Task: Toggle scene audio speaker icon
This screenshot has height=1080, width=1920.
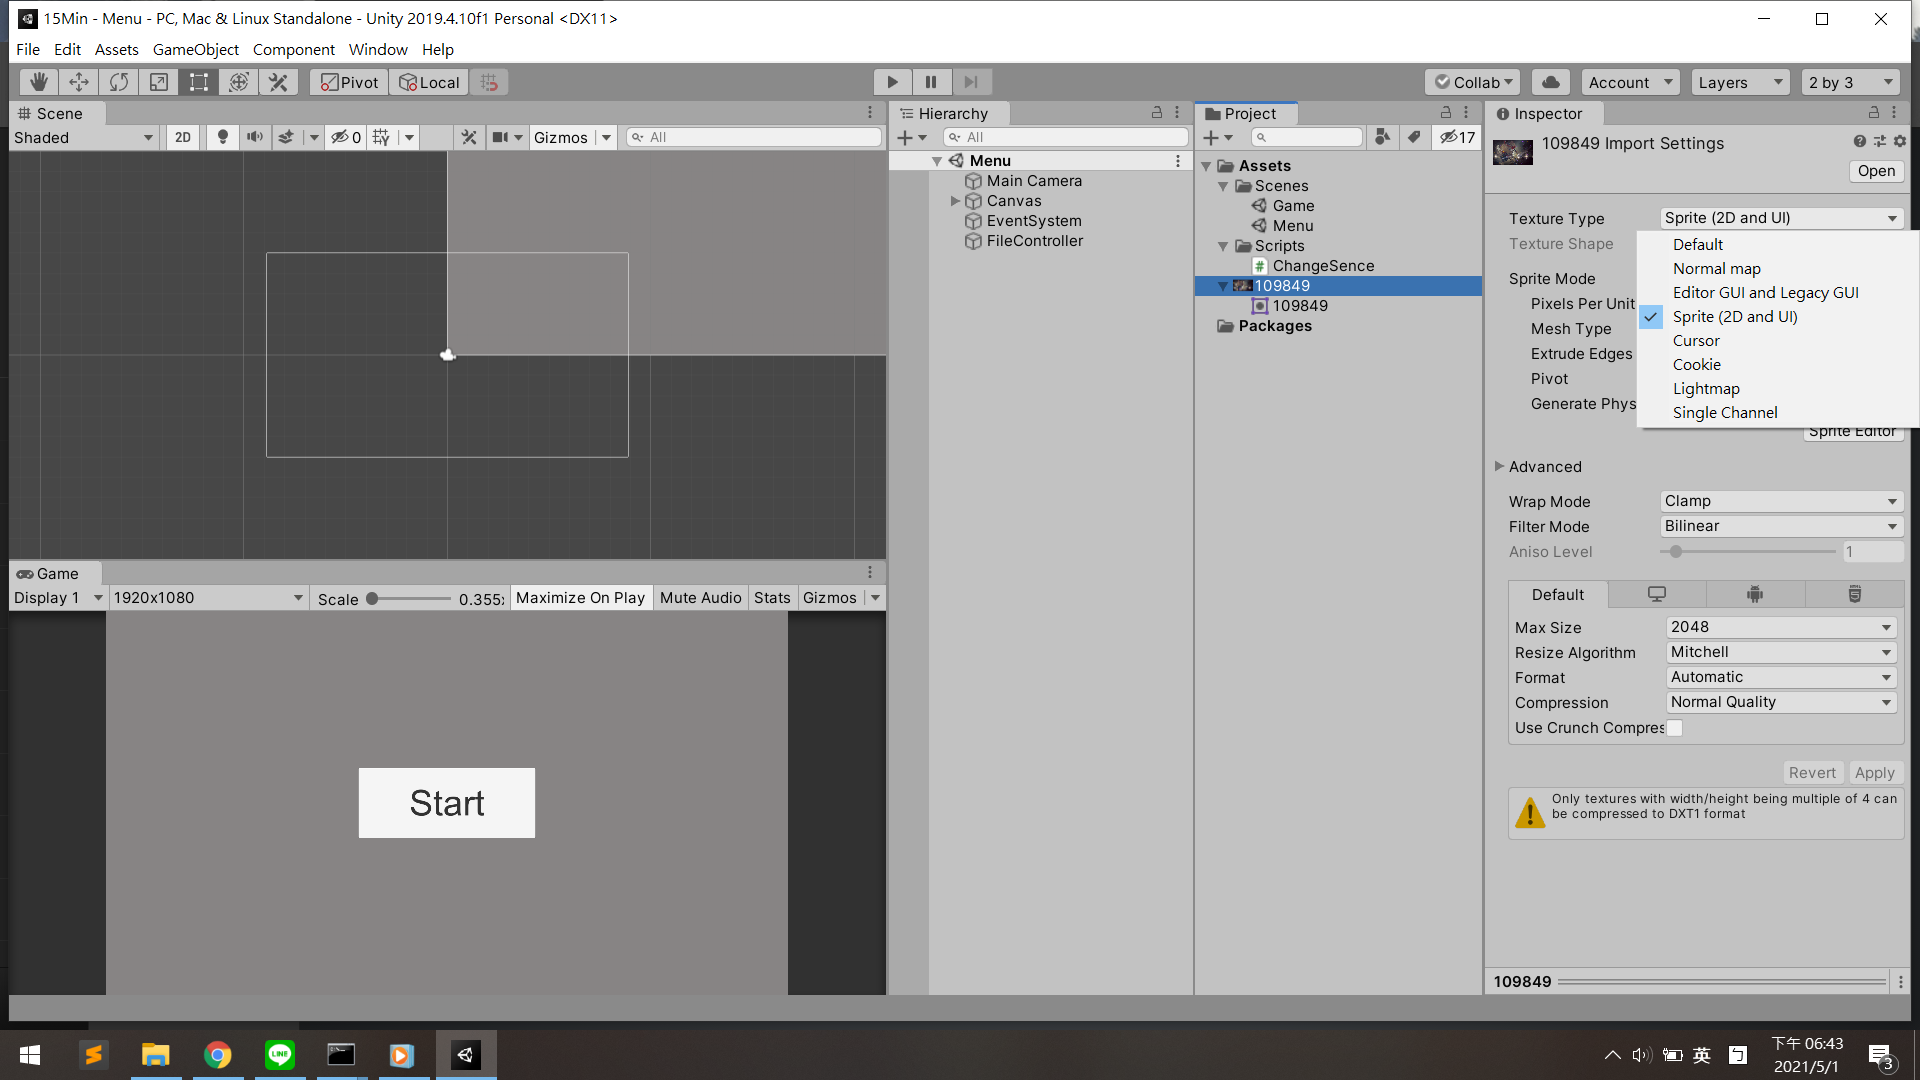Action: click(255, 137)
